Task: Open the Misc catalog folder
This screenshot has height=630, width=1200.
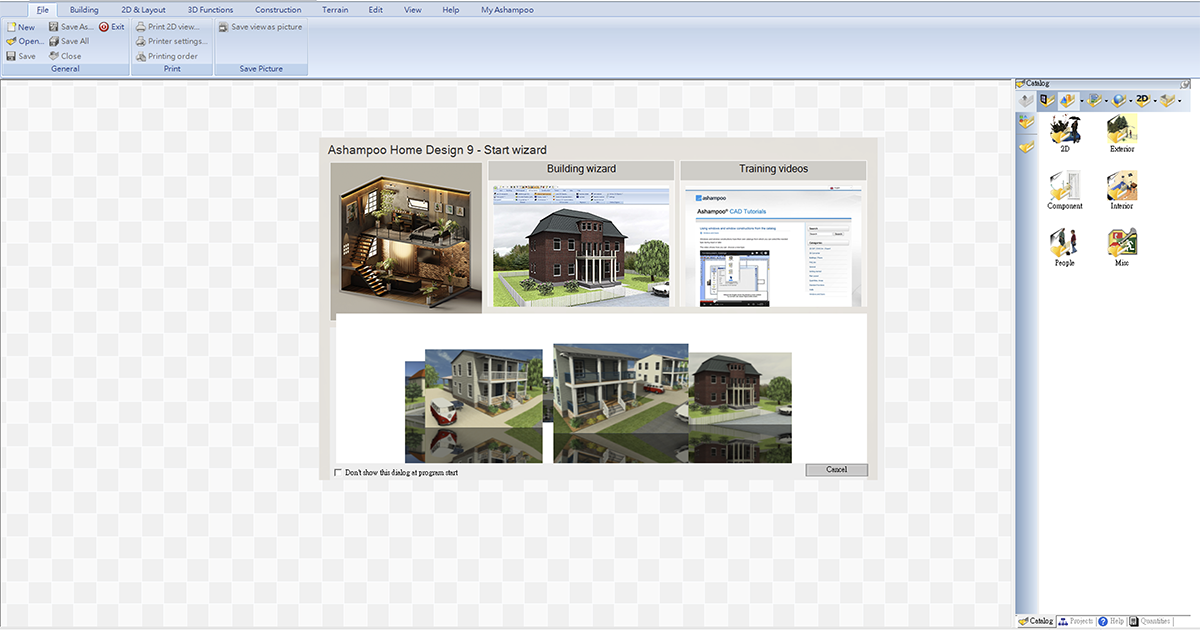Action: 1122,245
